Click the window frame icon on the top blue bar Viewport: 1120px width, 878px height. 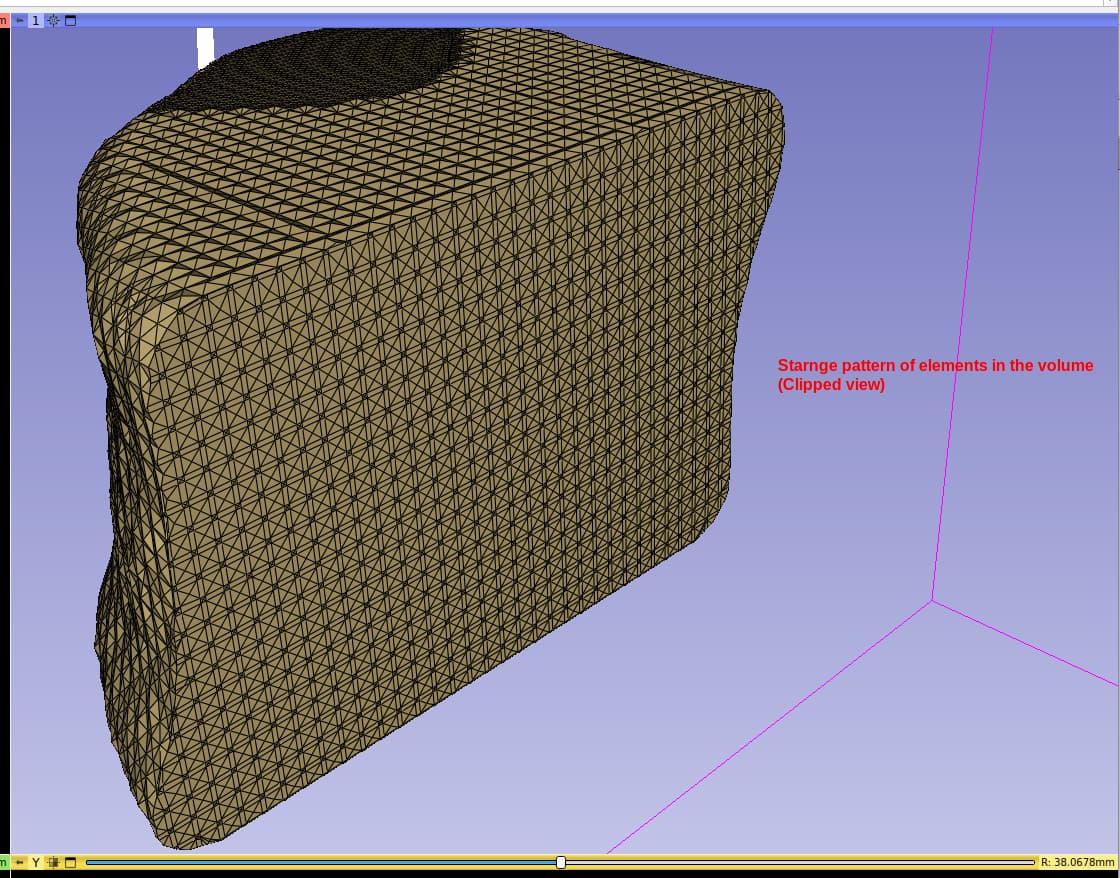[x=70, y=20]
